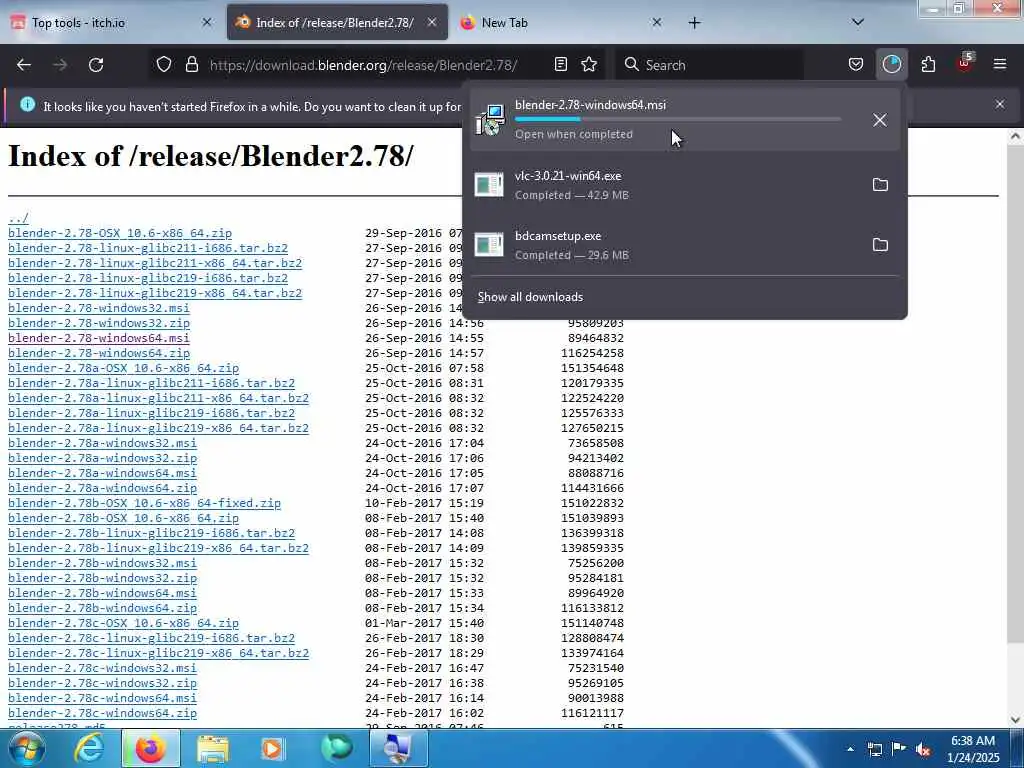
Task: Toggle reader view icon
Action: click(560, 65)
